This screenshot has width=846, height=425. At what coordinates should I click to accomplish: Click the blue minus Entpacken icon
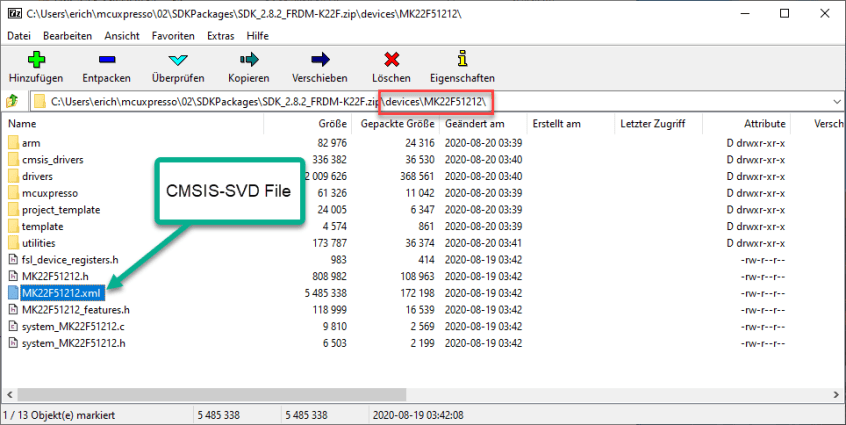(106, 60)
